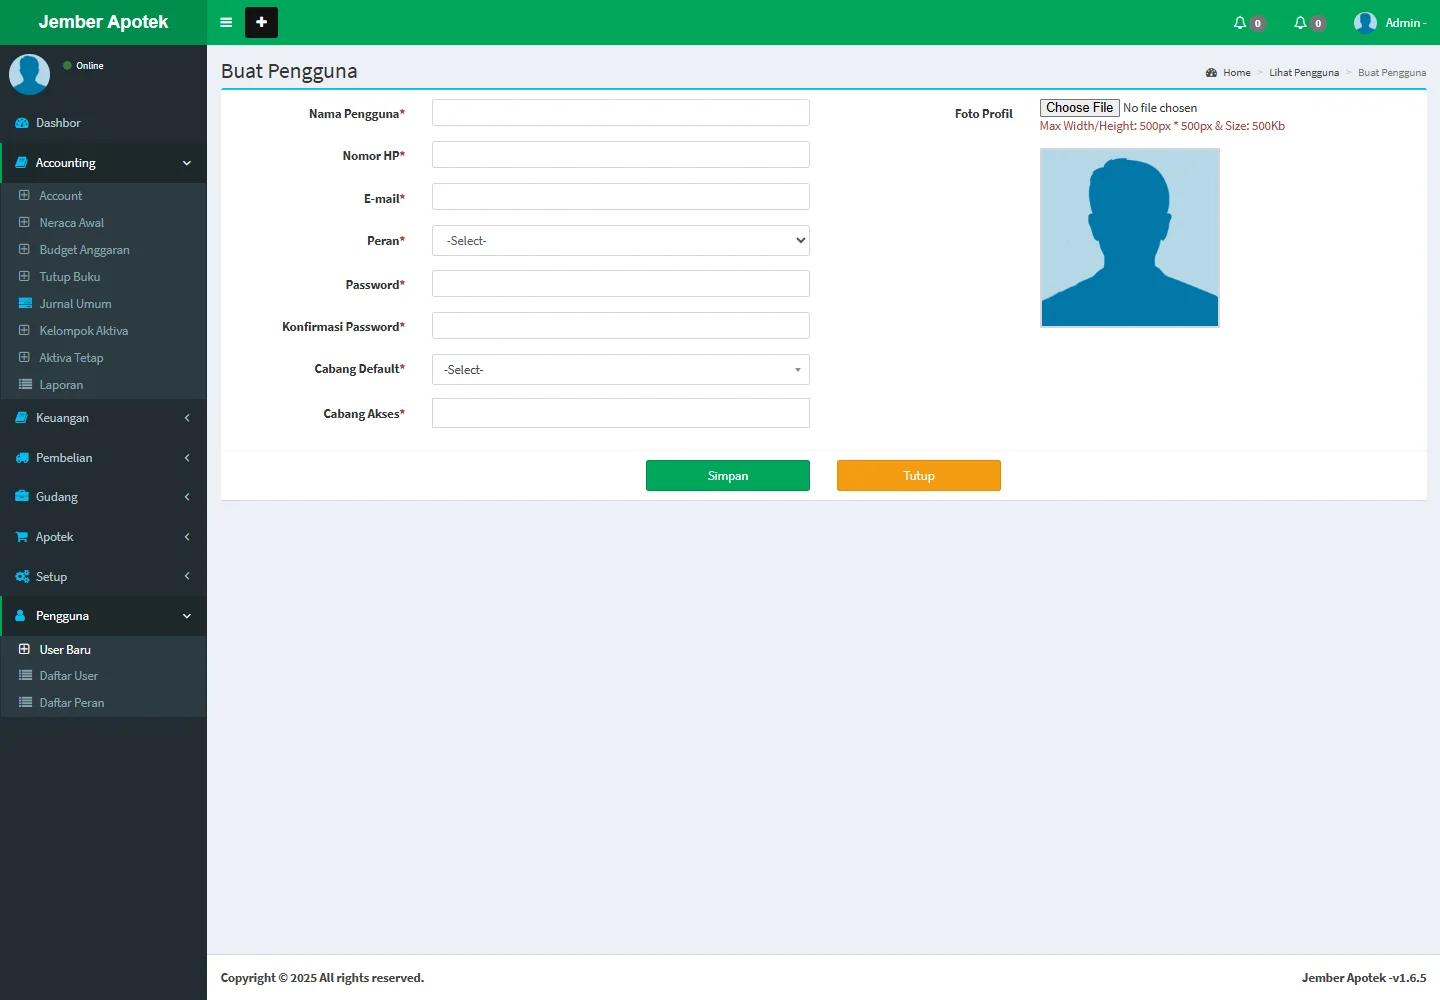
Task: Click Choose File for profile photo
Action: 1079,108
